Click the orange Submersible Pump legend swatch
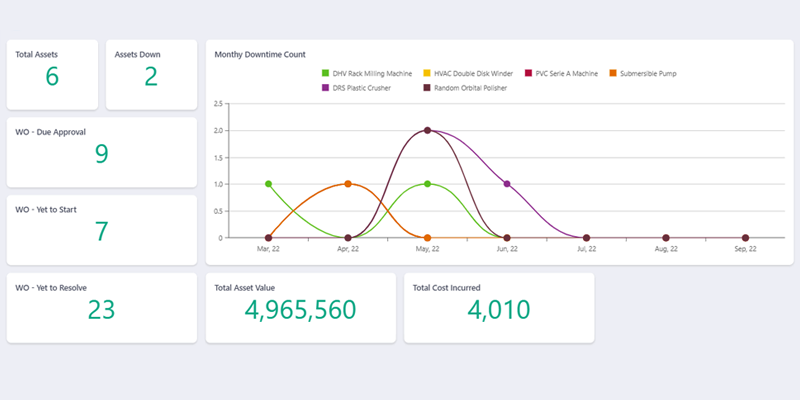The width and height of the screenshot is (800, 400). 614,73
